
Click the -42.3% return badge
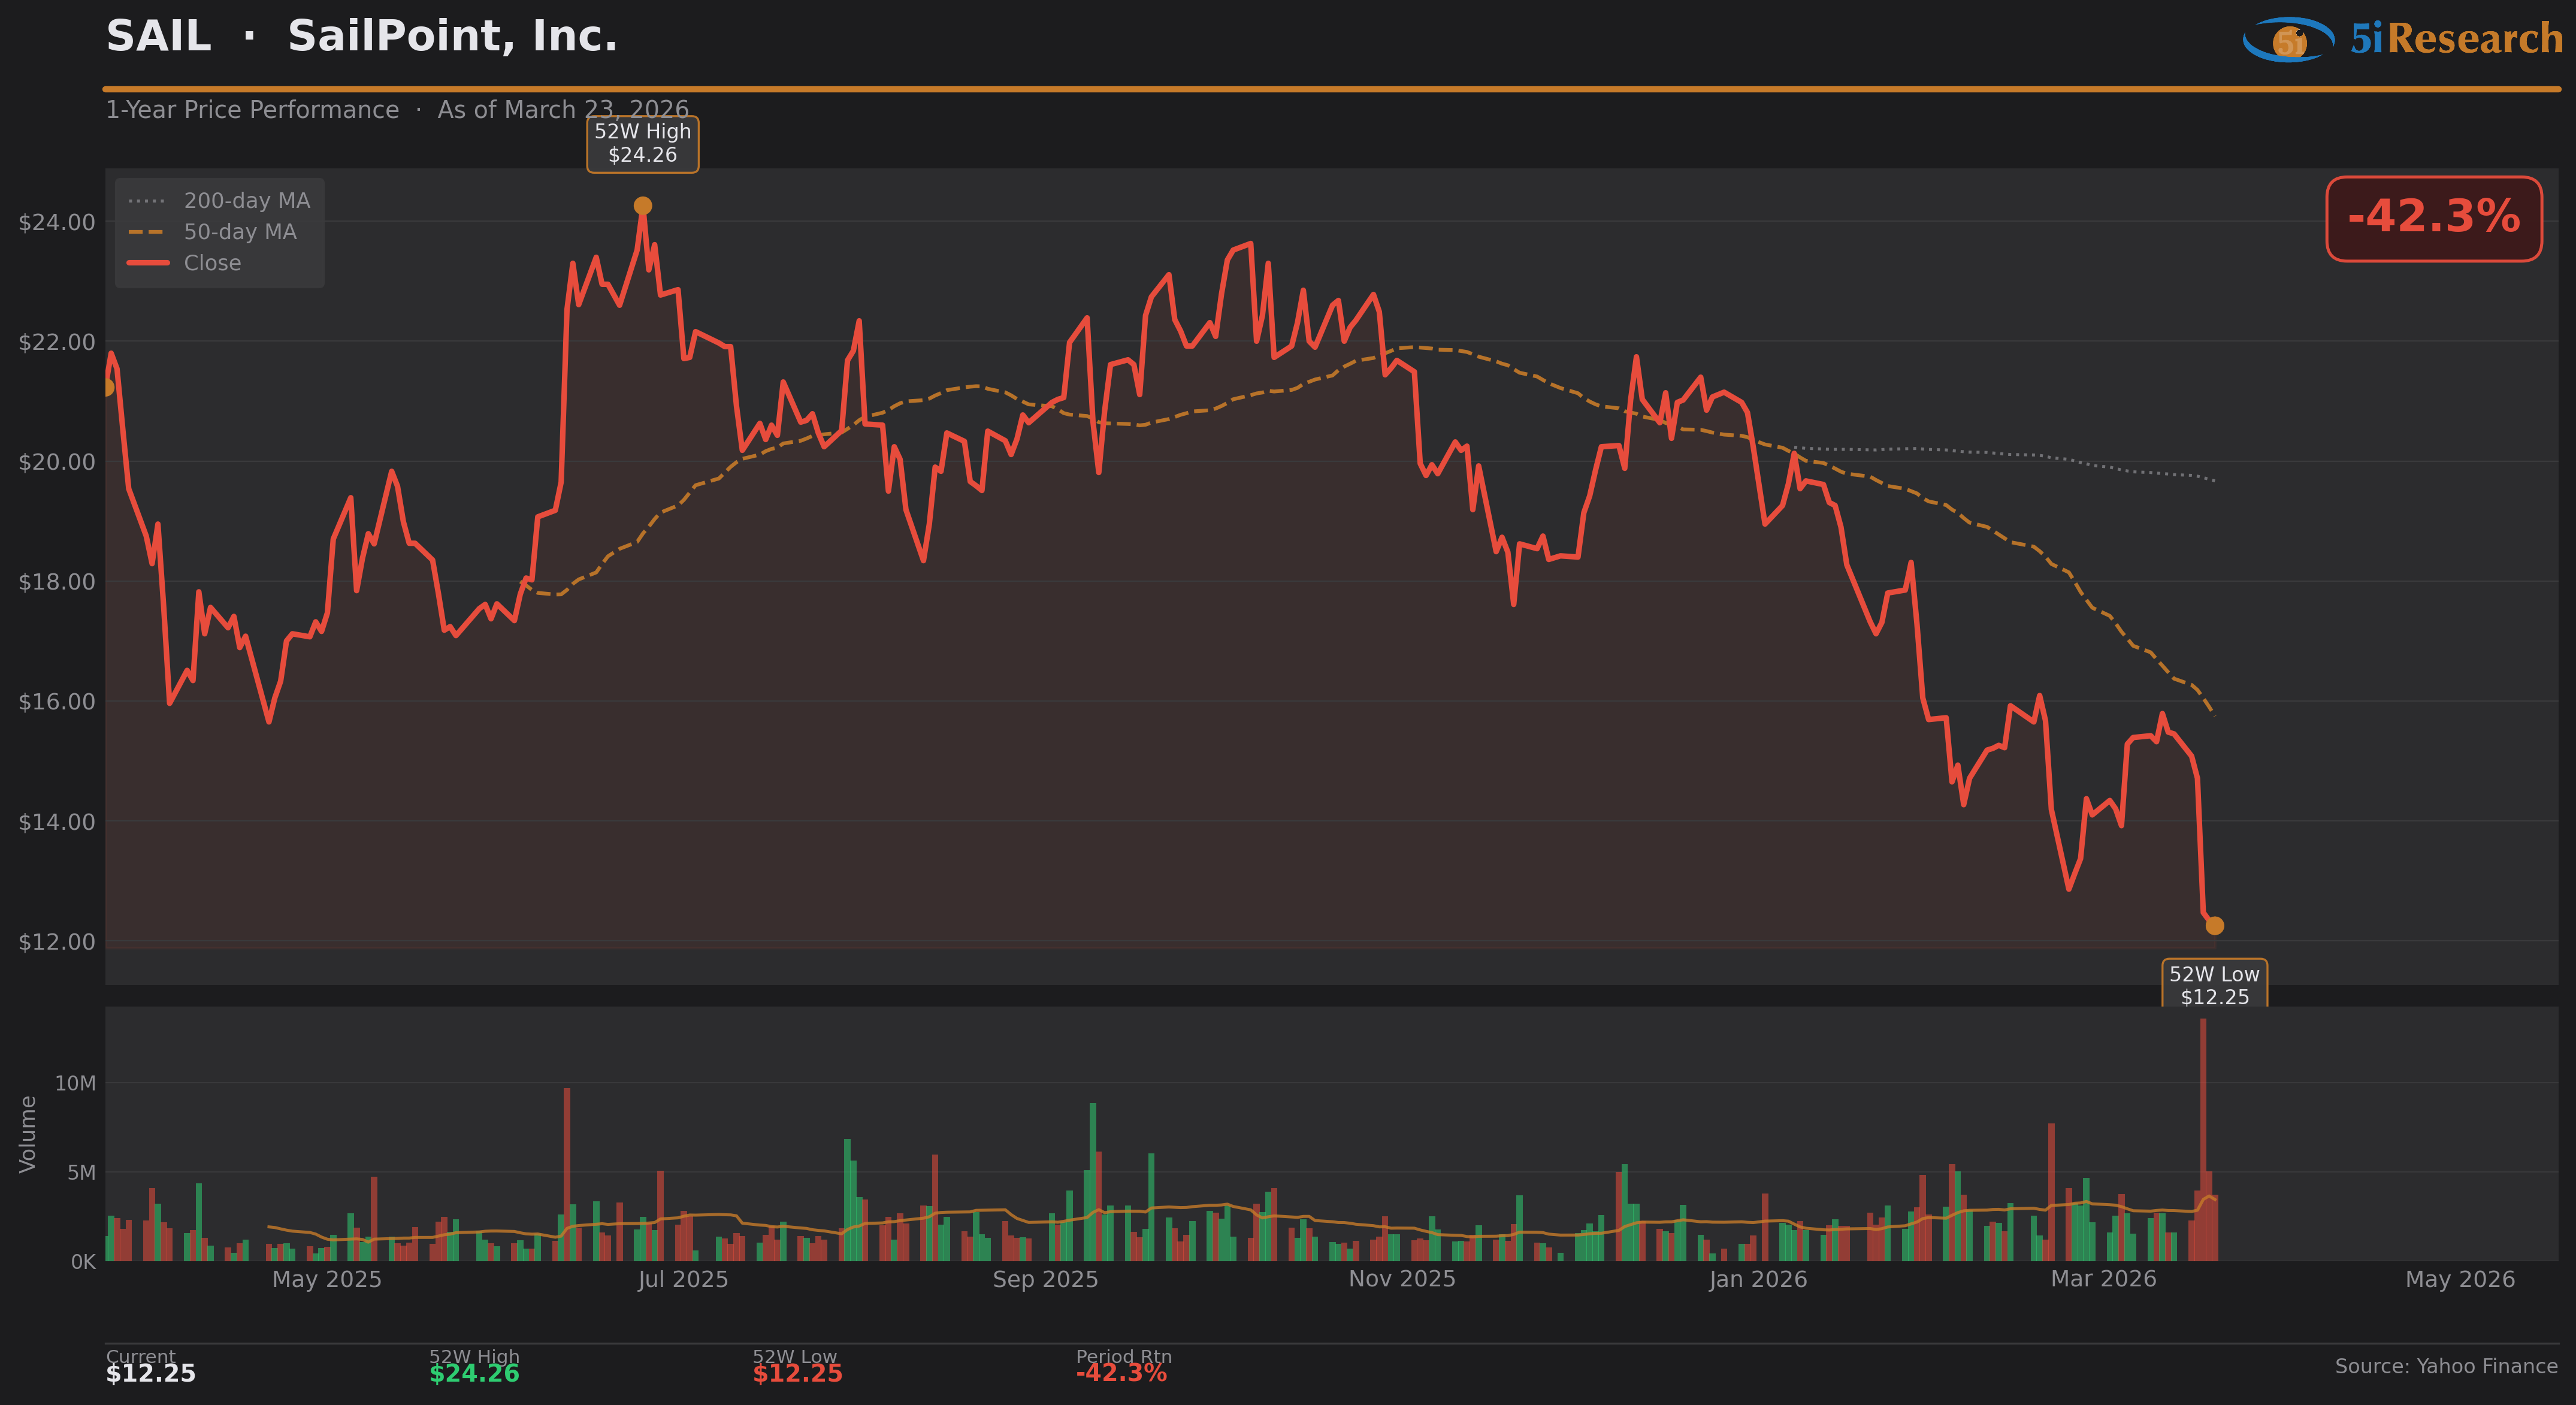click(2433, 218)
